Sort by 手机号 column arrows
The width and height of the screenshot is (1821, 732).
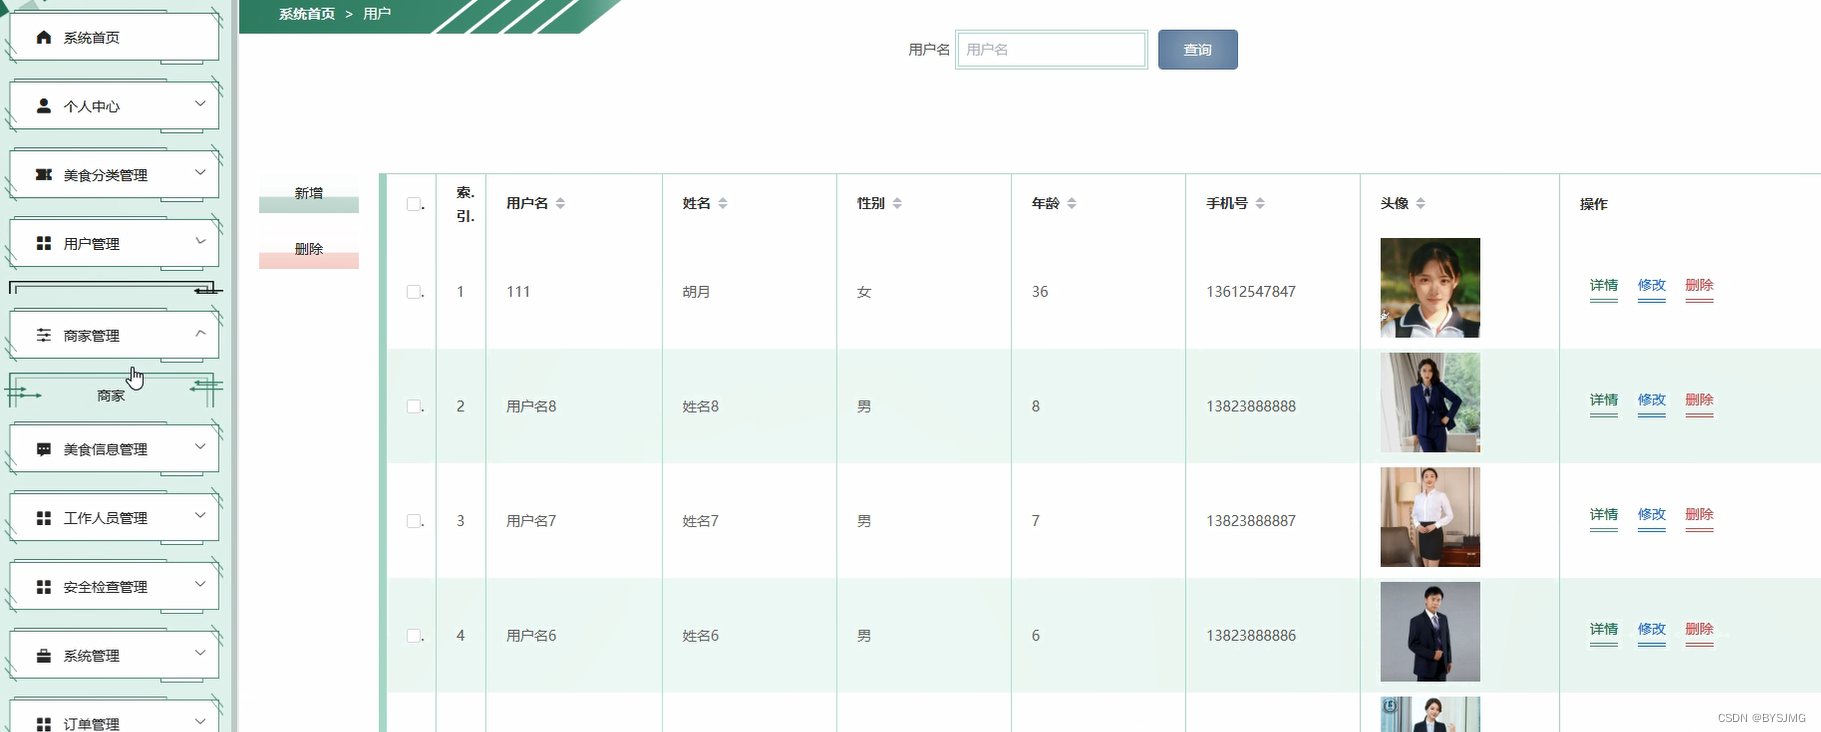coord(1260,203)
